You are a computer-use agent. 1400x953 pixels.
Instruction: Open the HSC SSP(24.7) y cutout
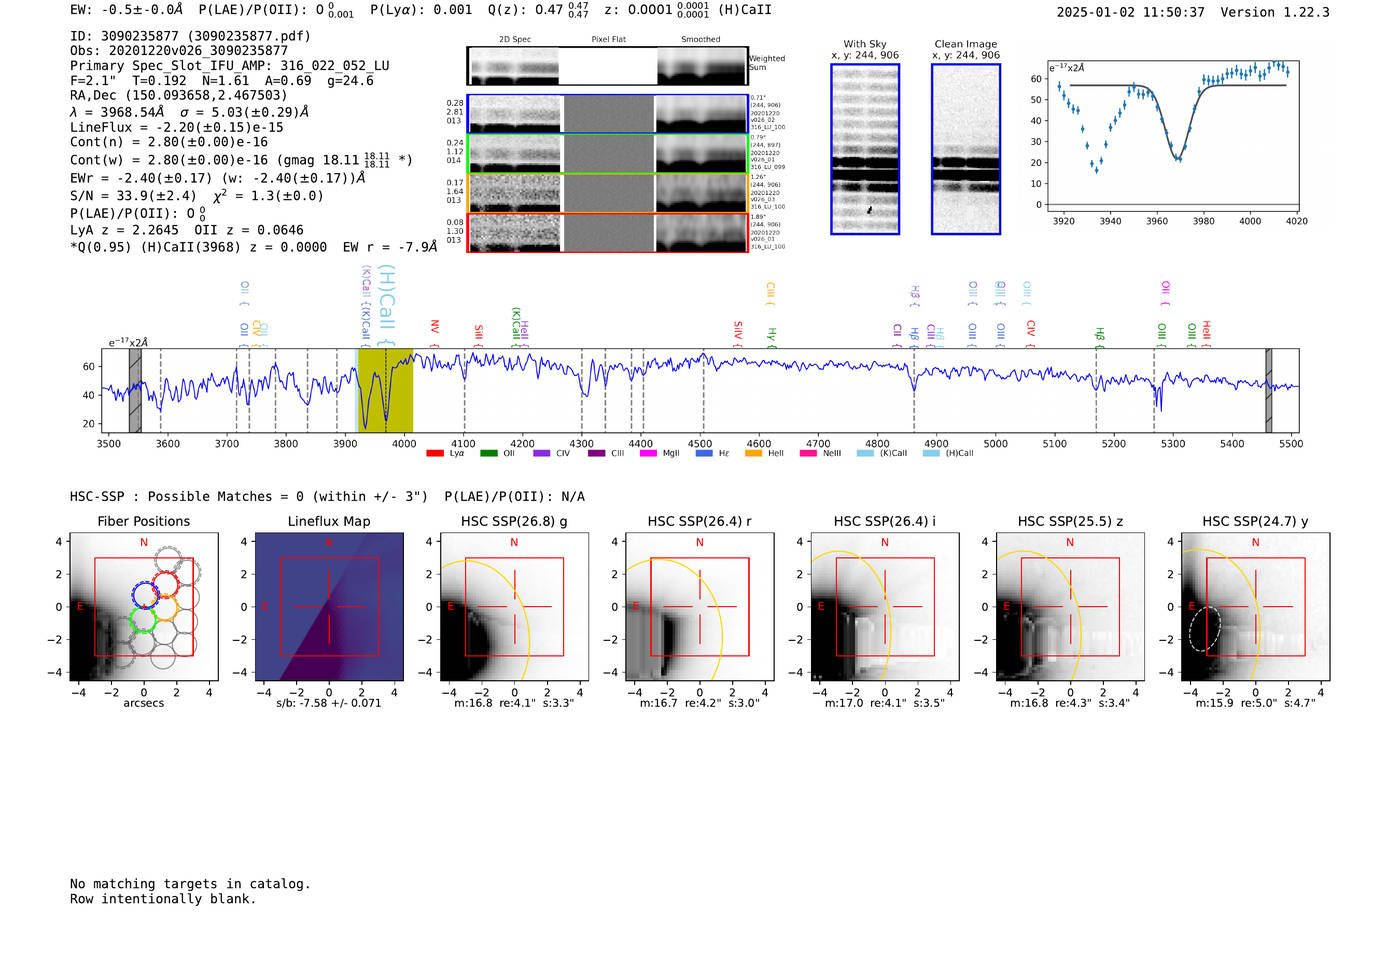[x=1255, y=606]
